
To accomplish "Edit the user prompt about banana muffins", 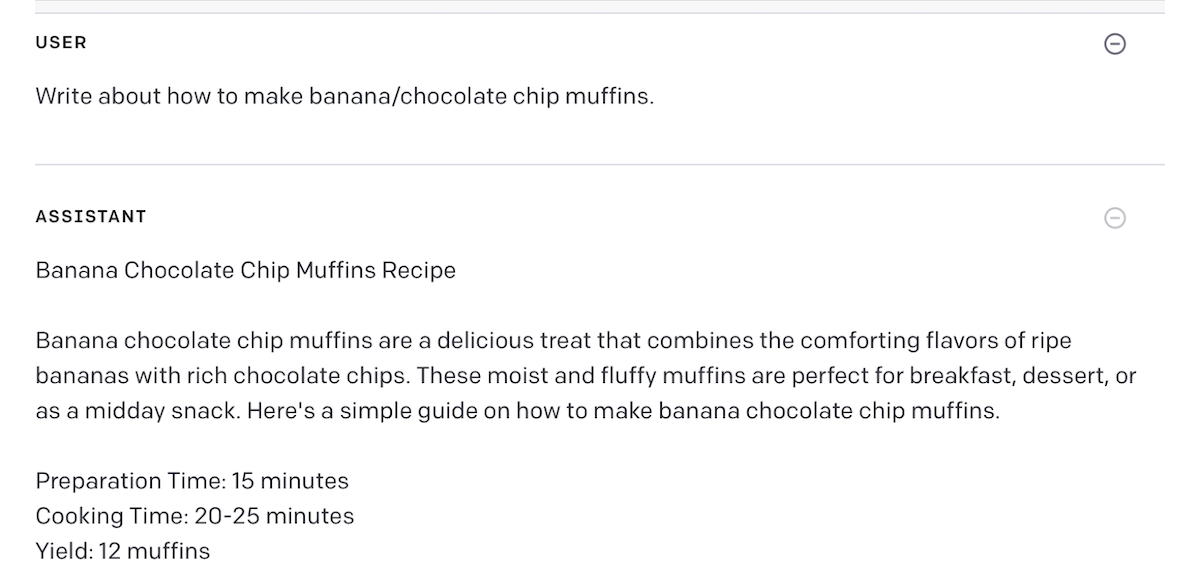I will [x=344, y=97].
